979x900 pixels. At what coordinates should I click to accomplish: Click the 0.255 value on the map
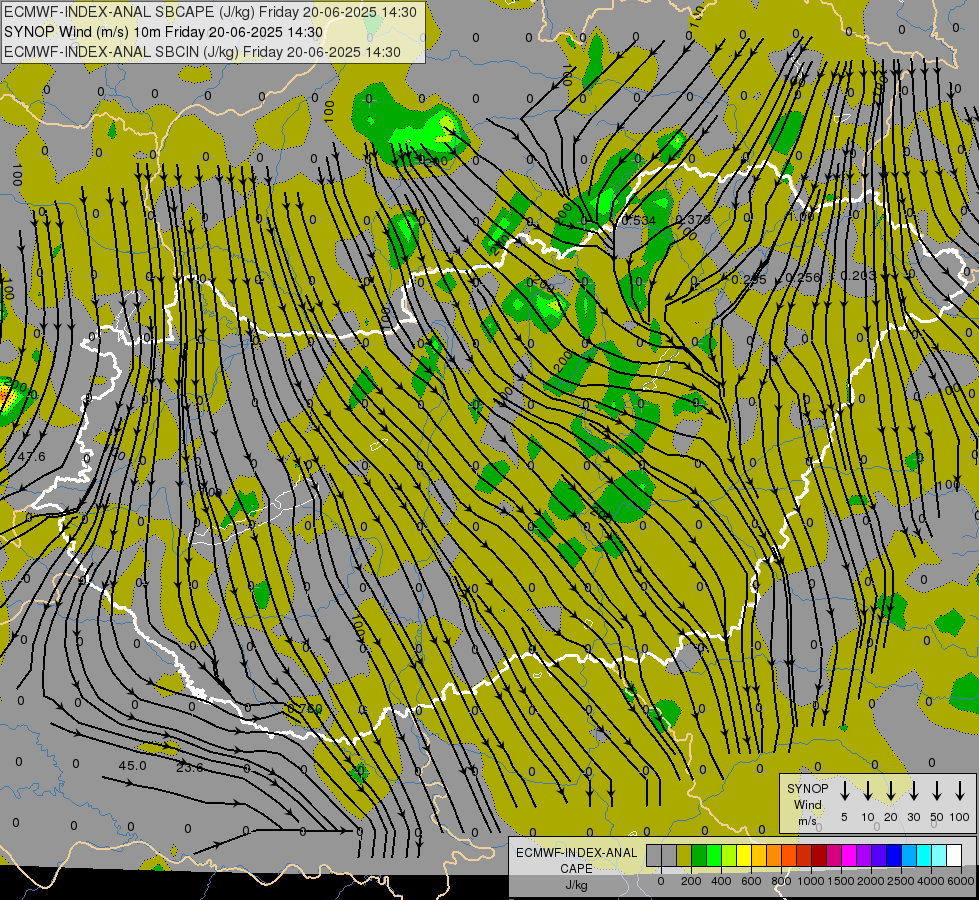[749, 279]
